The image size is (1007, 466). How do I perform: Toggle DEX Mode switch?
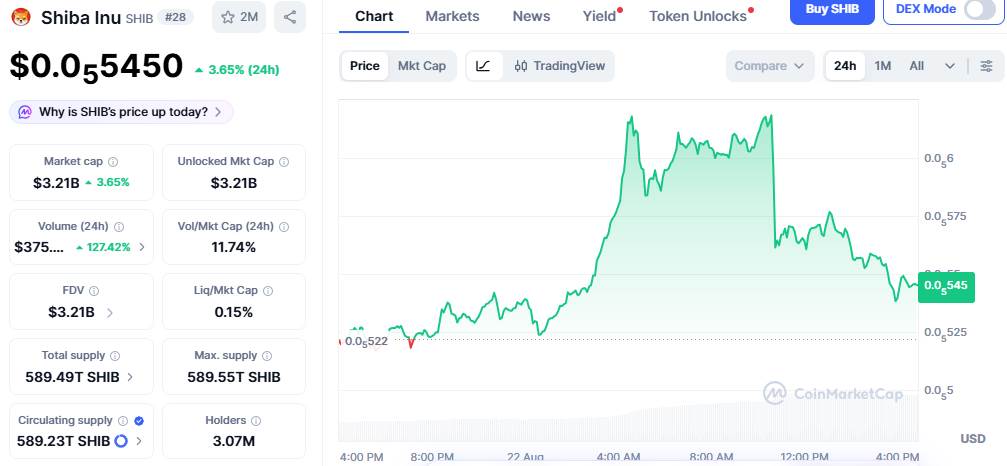click(x=980, y=10)
